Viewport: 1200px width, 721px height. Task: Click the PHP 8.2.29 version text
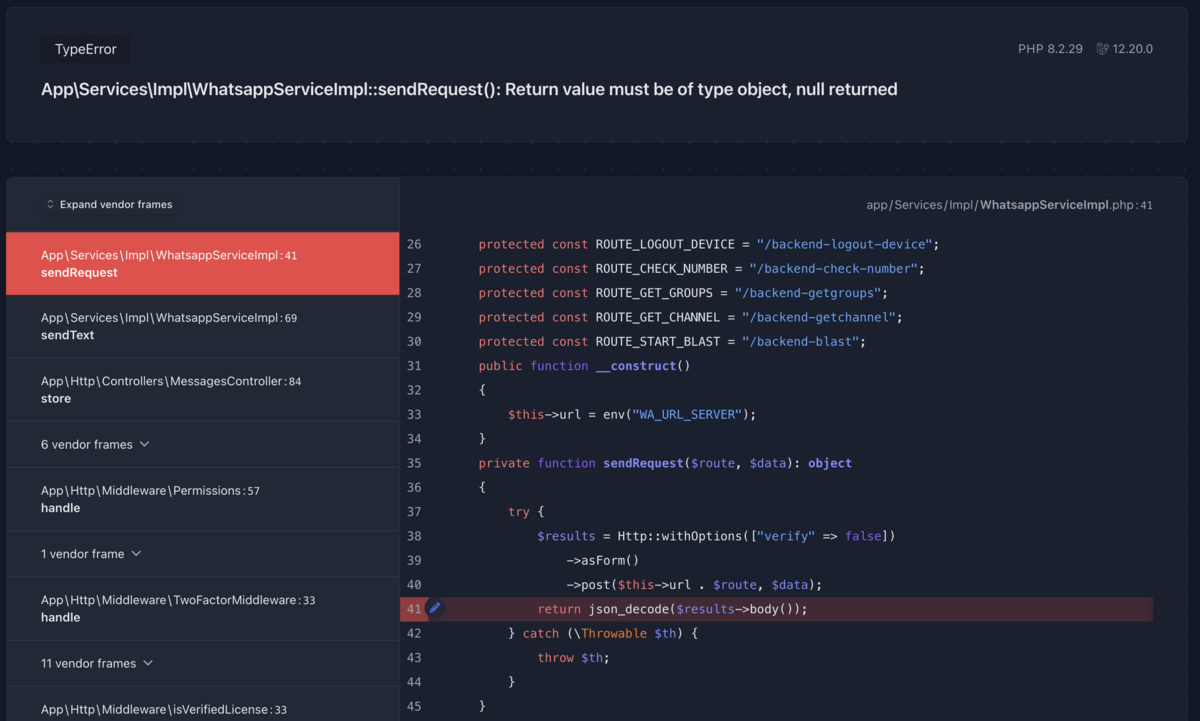point(1050,49)
